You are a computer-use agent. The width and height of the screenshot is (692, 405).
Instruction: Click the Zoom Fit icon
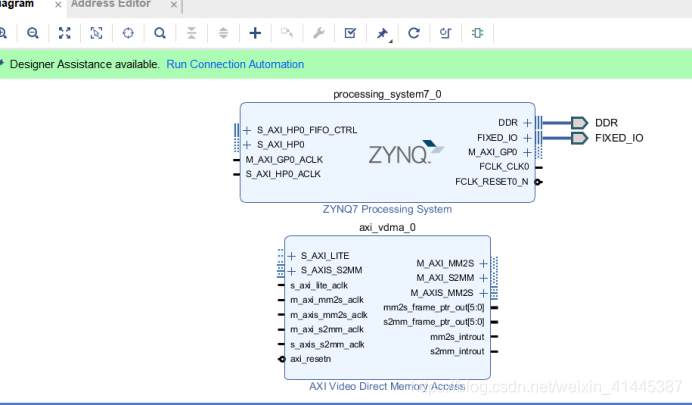[64, 33]
